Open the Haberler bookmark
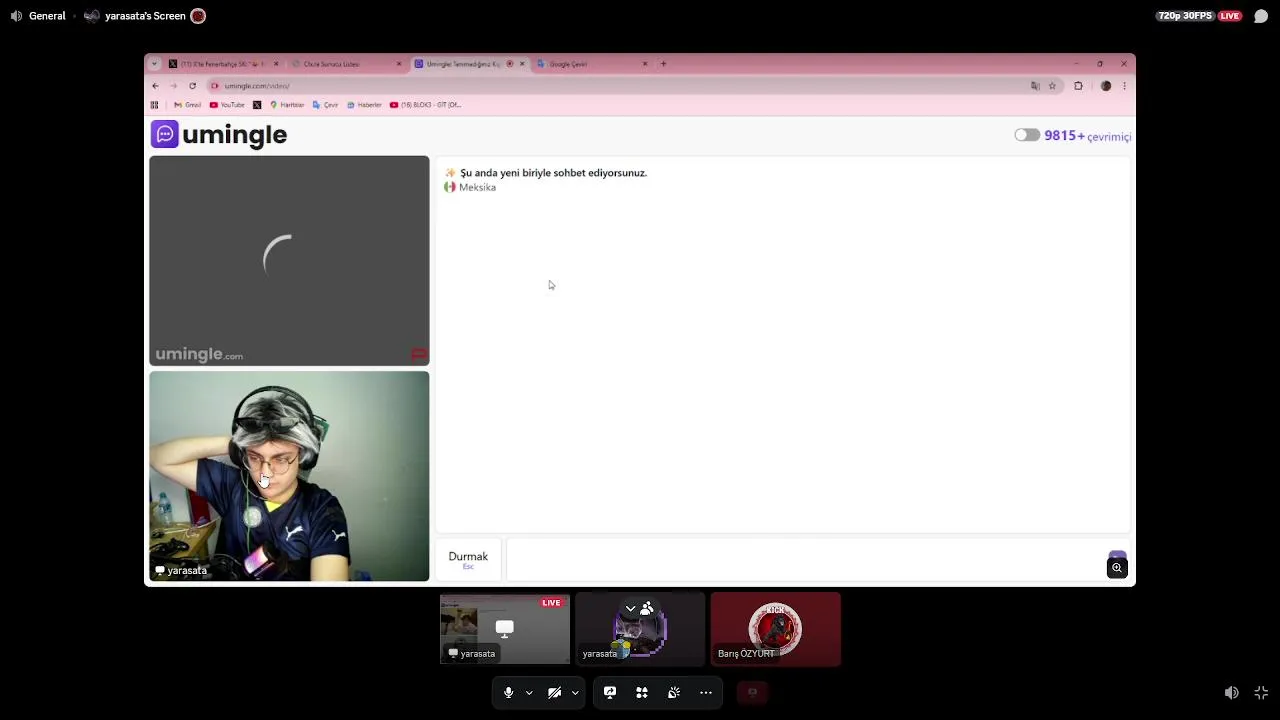The height and width of the screenshot is (720, 1280). 364,105
